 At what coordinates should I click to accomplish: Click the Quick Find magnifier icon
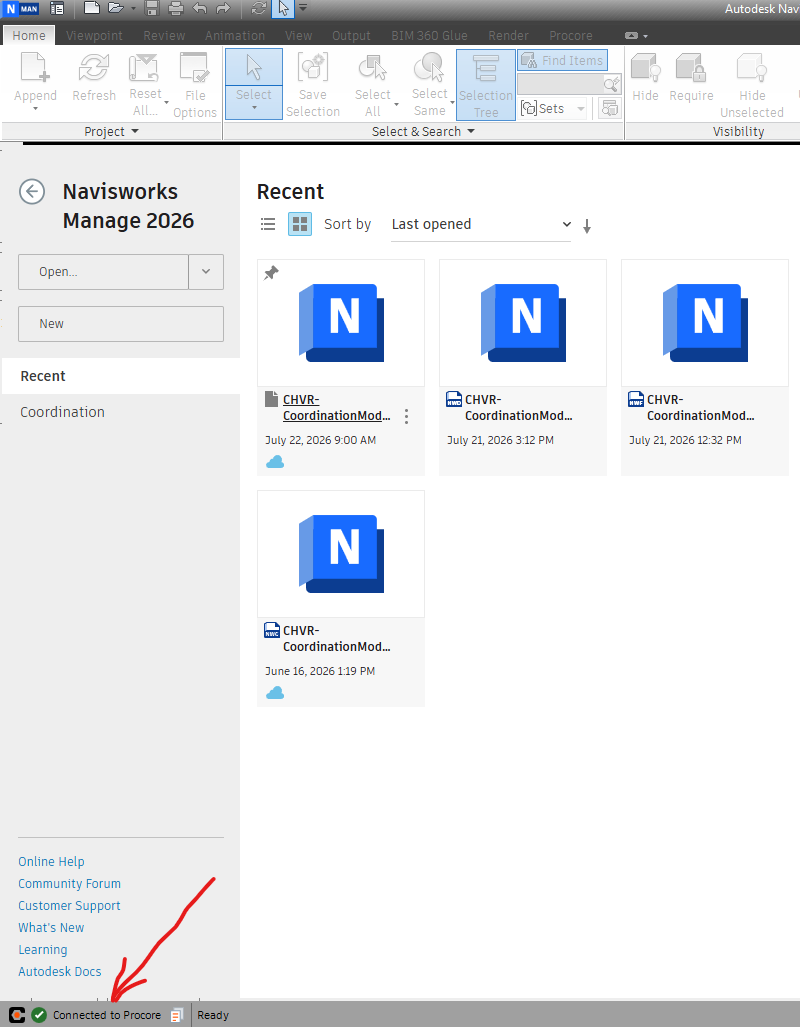click(x=612, y=84)
